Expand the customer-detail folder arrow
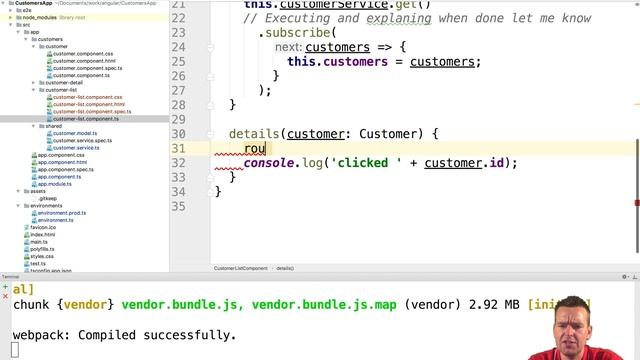 click(x=33, y=82)
